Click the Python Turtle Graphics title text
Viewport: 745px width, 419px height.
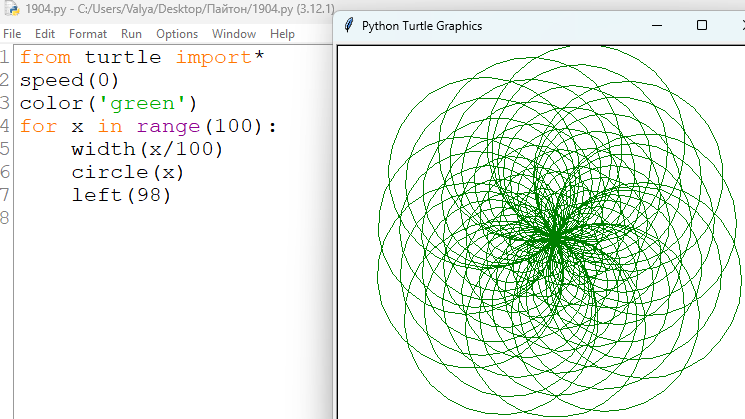422,26
